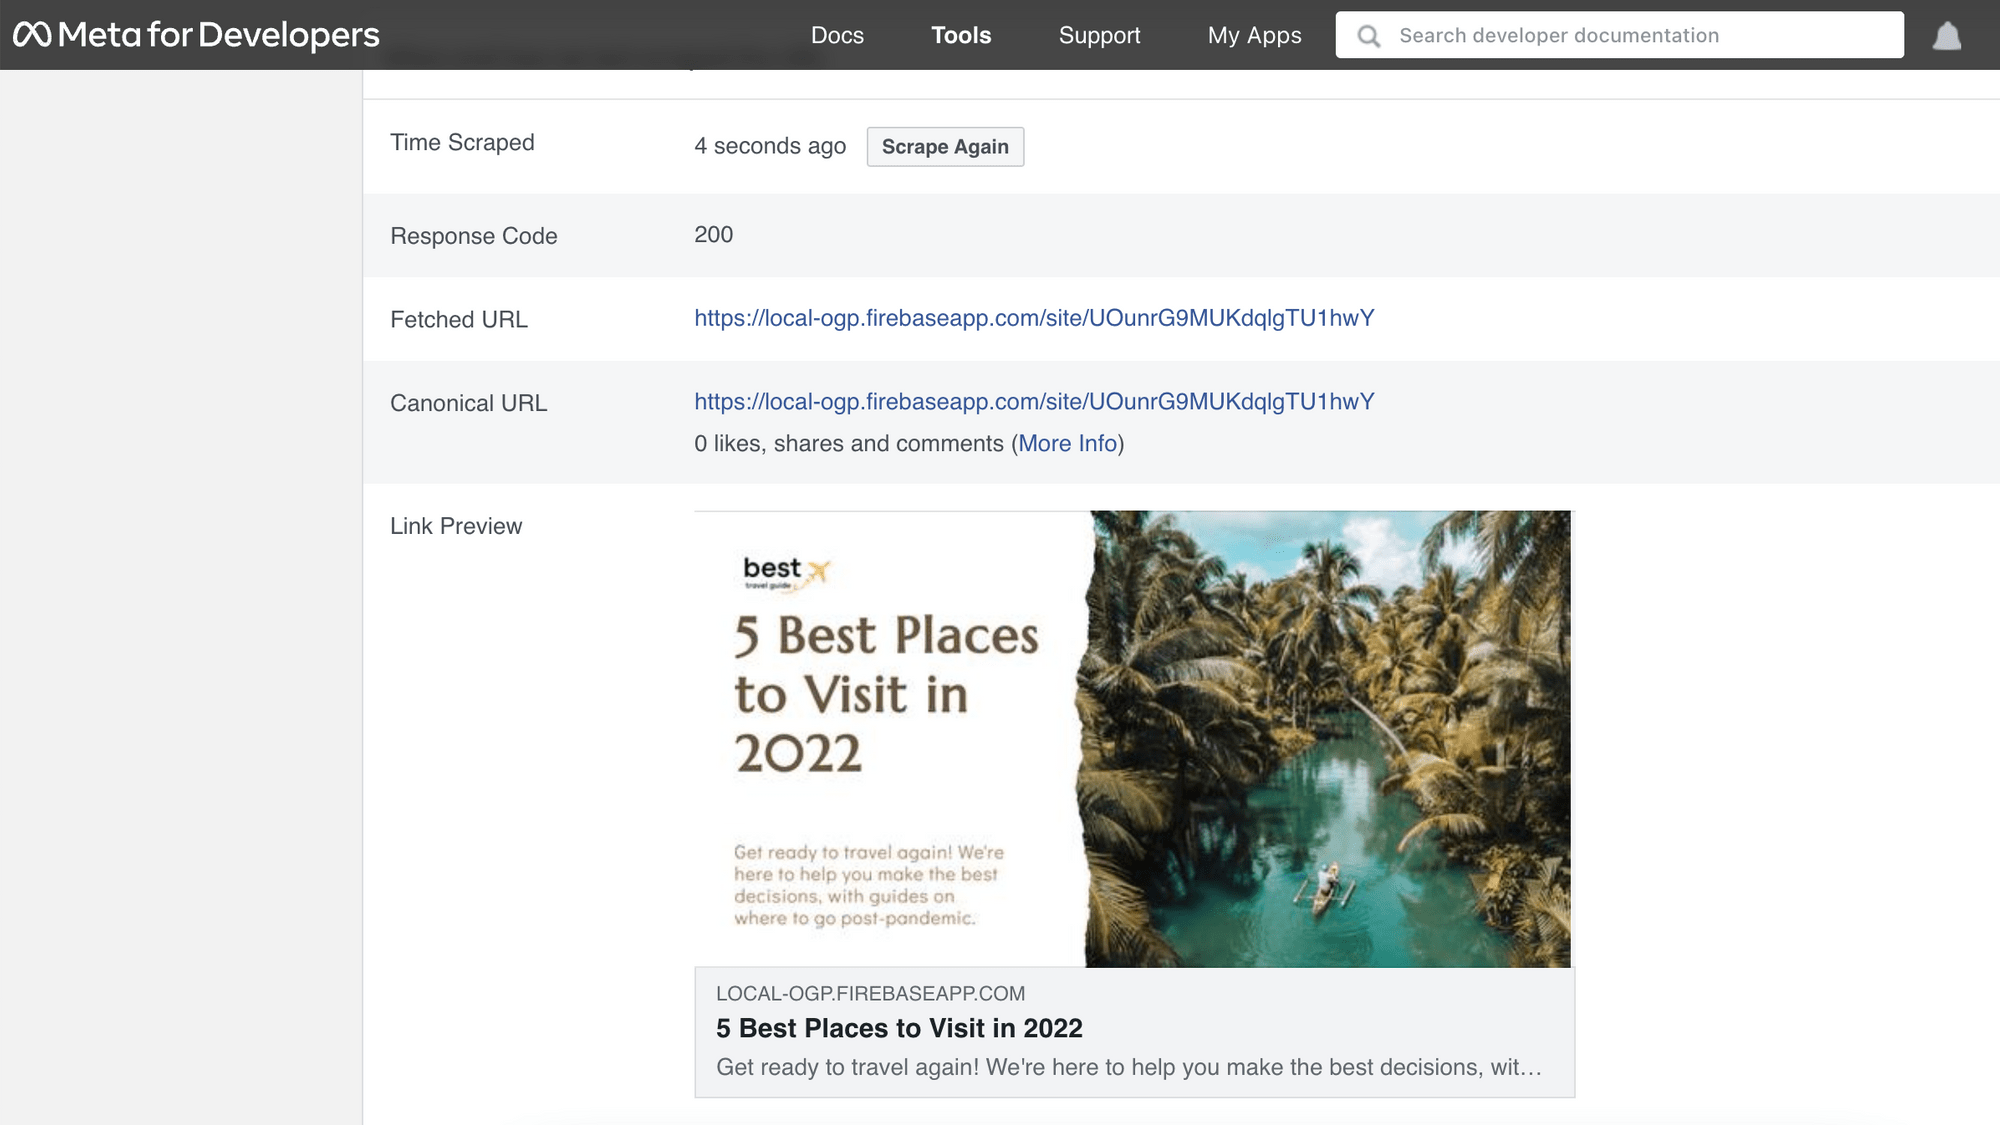This screenshot has height=1125, width=2000.
Task: Open the Fetched URL link
Action: click(x=1034, y=318)
